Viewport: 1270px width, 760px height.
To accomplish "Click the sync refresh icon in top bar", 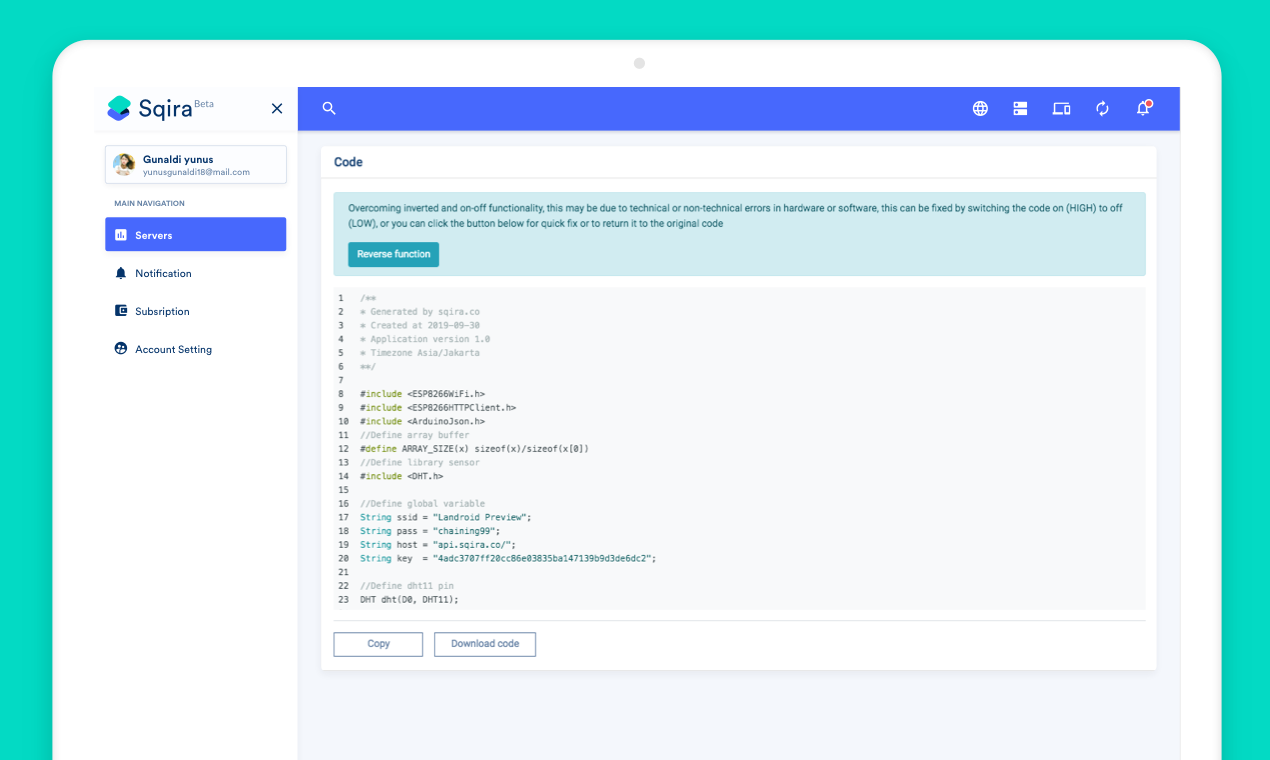I will pyautogui.click(x=1102, y=108).
